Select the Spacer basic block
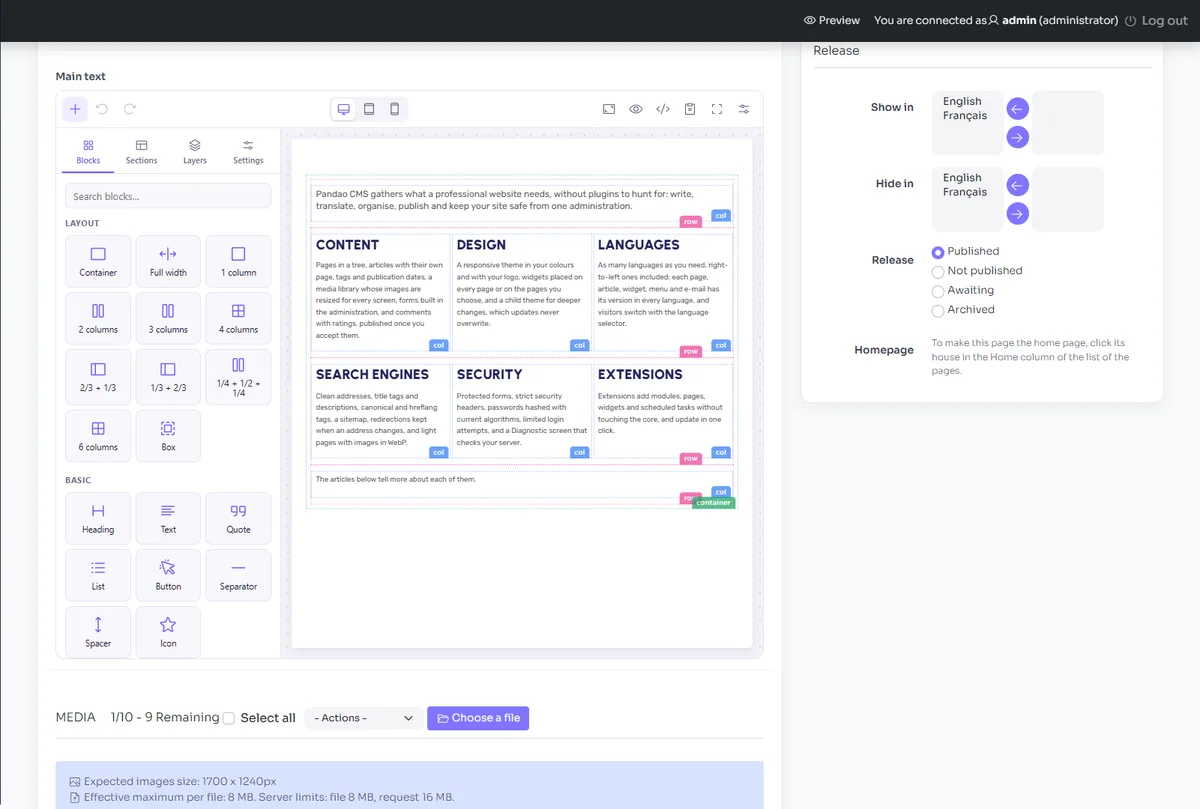The width and height of the screenshot is (1200, 809). [98, 632]
